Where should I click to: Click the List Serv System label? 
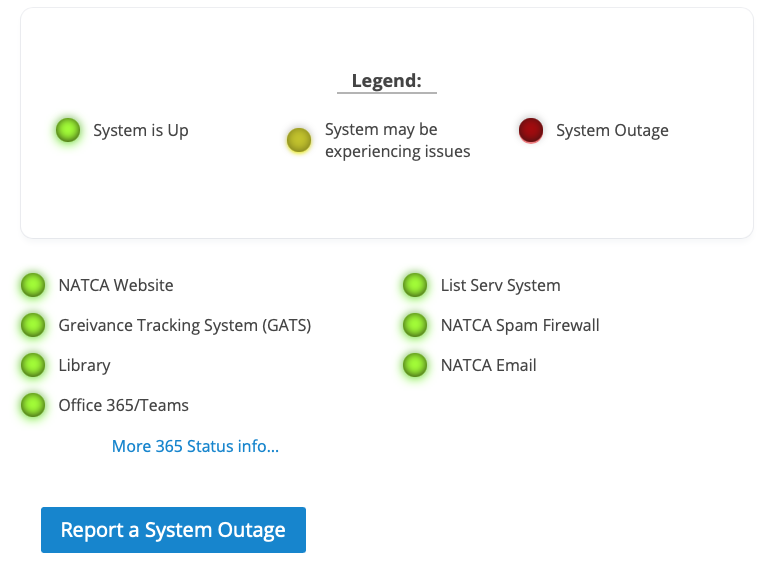(x=500, y=285)
